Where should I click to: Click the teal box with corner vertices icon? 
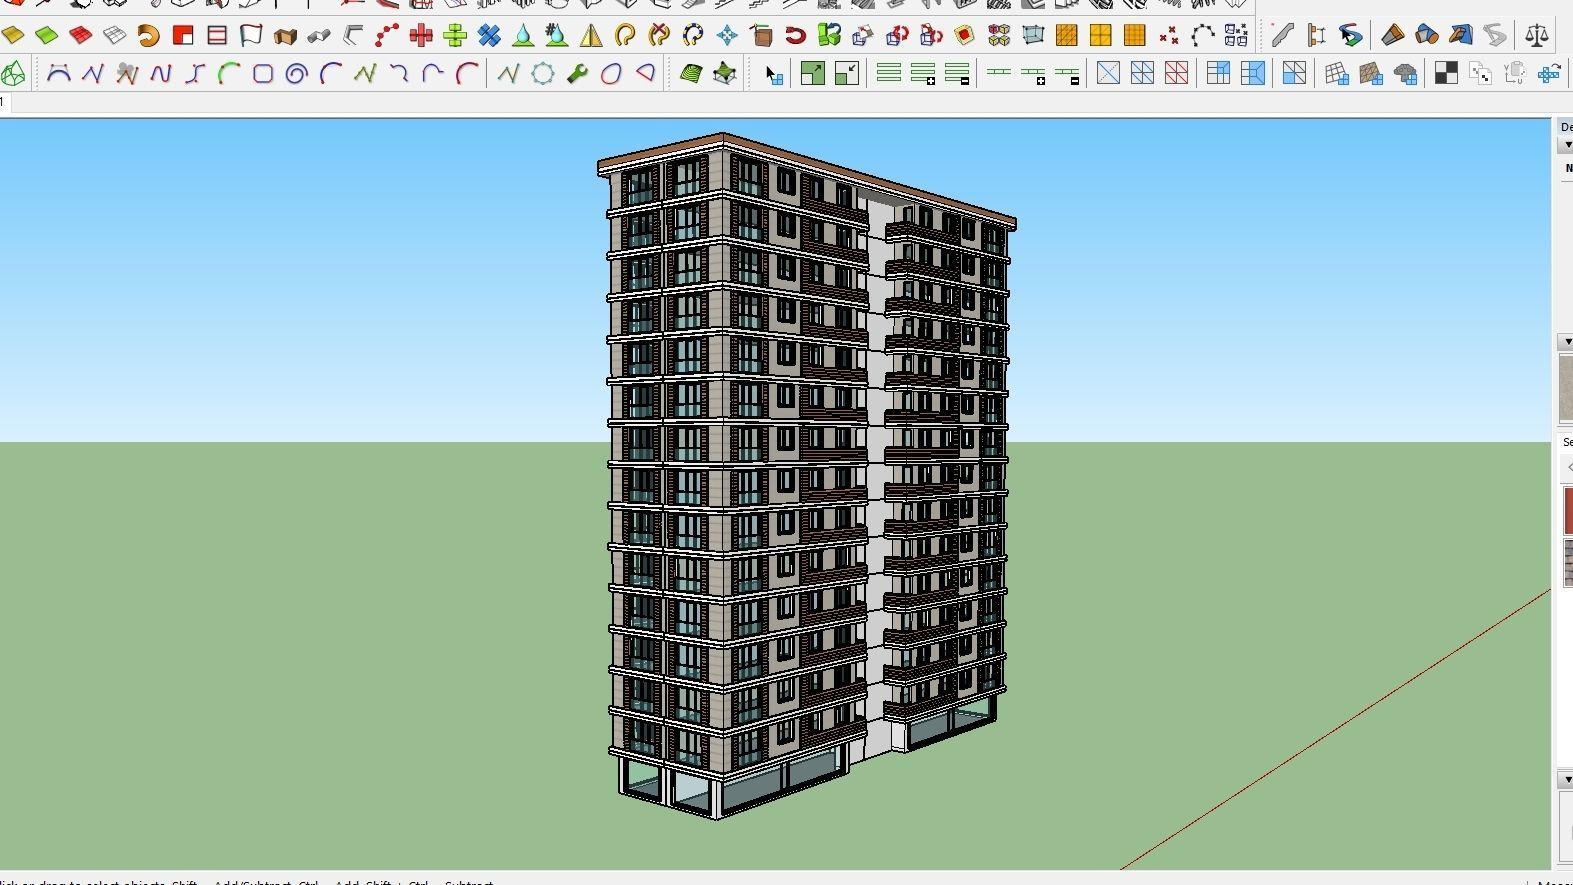1033,36
